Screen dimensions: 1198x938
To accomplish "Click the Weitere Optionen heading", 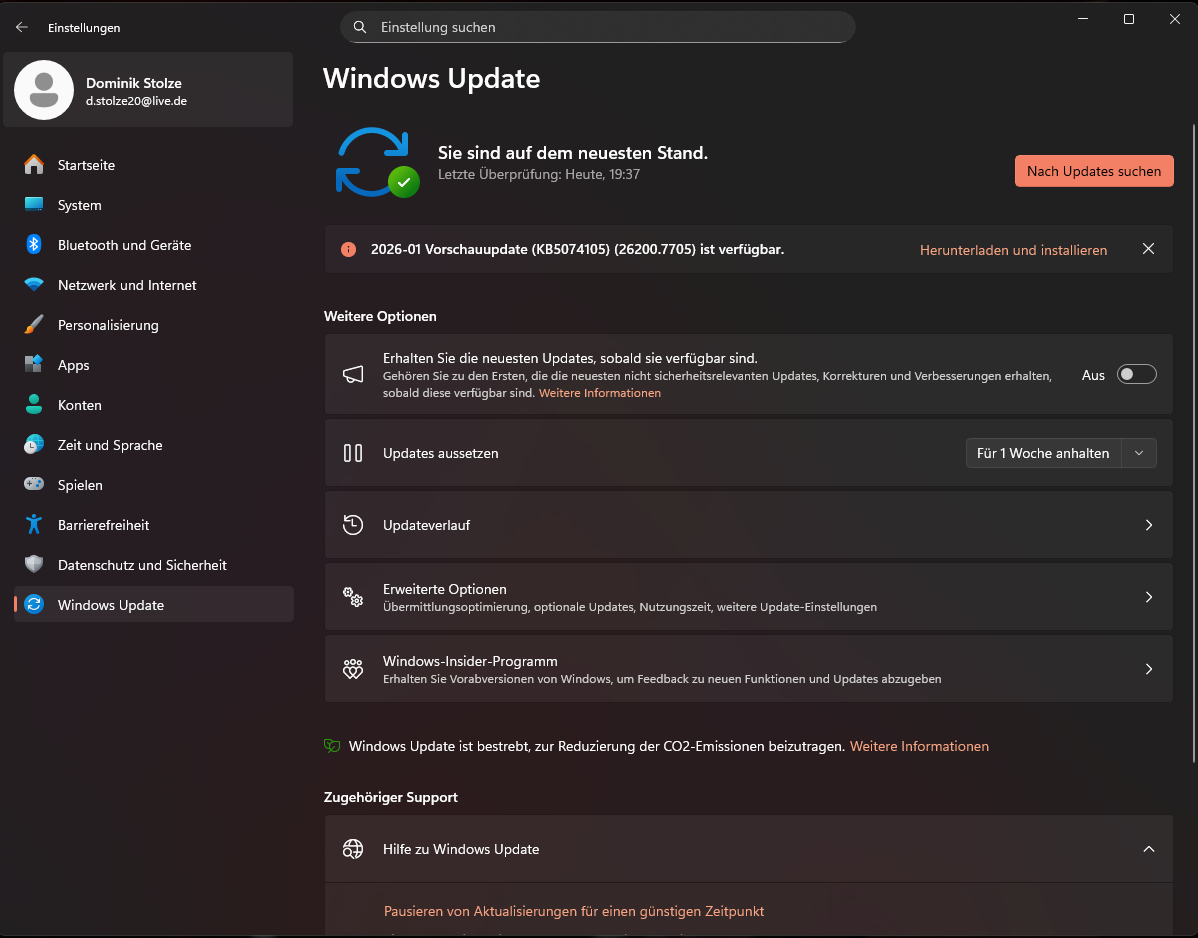I will pos(380,316).
